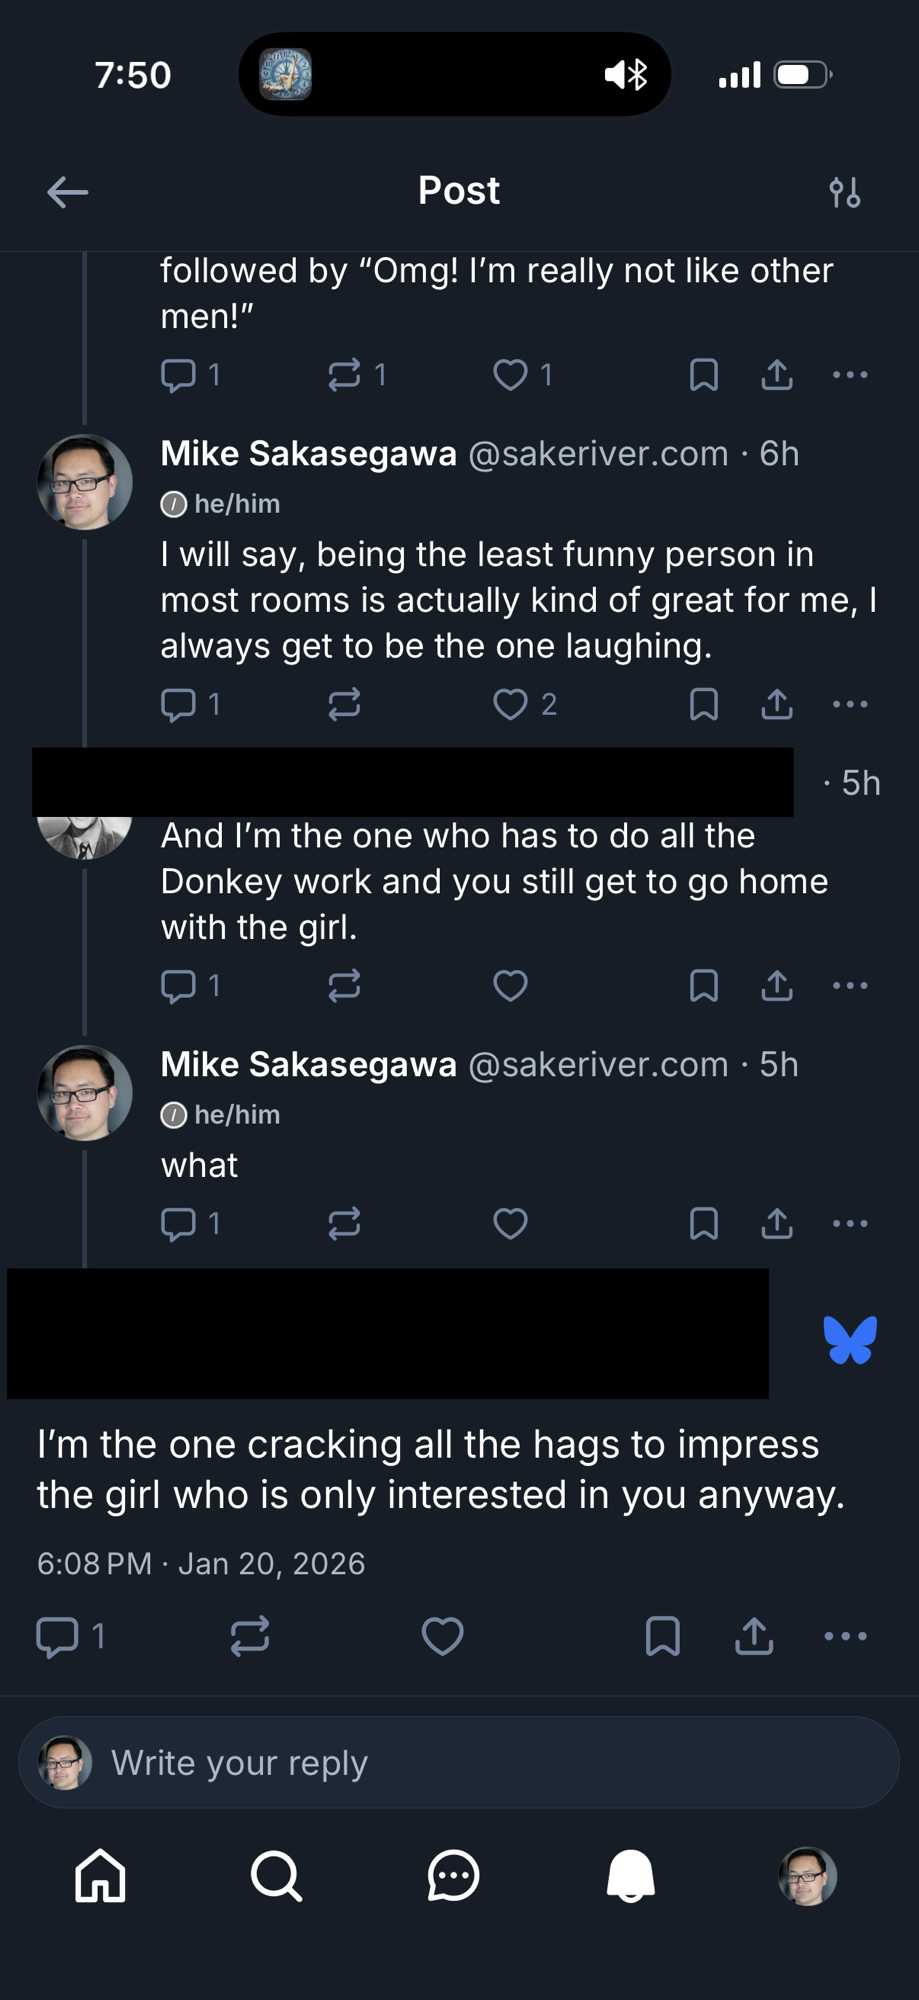Open more options on "what" post

click(x=850, y=1223)
